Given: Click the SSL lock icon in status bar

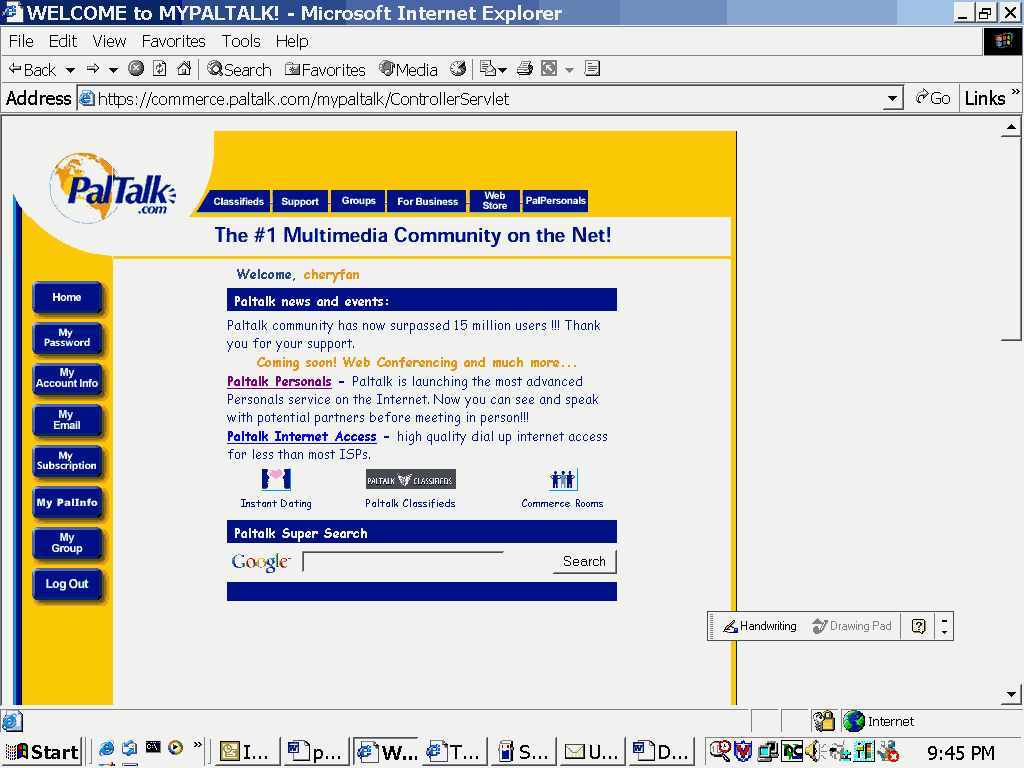Looking at the screenshot, I should pyautogui.click(x=824, y=720).
